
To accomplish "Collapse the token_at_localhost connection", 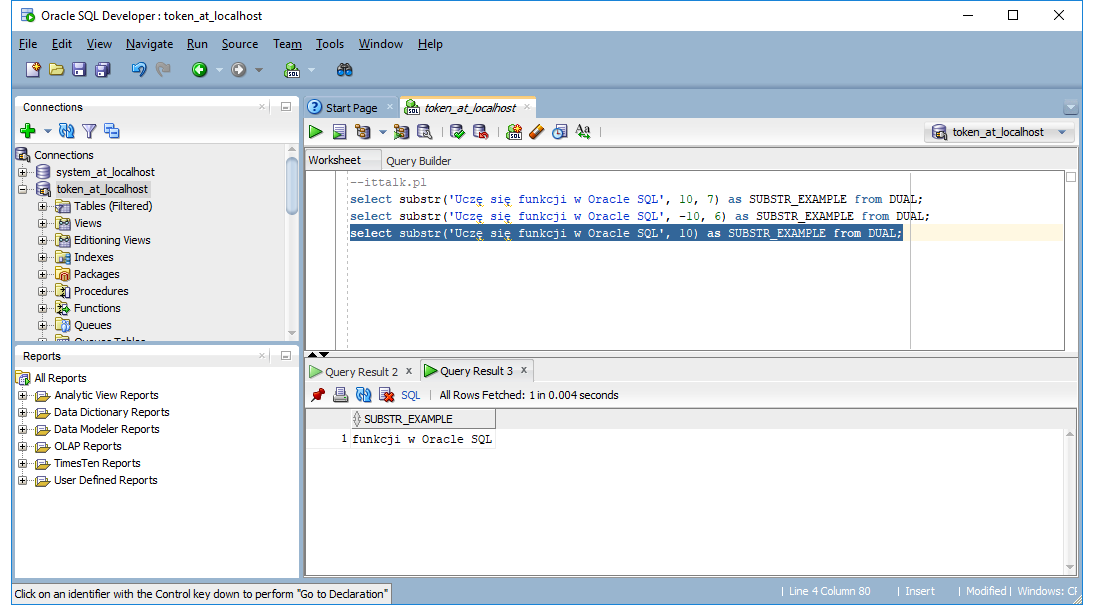I will pos(22,189).
